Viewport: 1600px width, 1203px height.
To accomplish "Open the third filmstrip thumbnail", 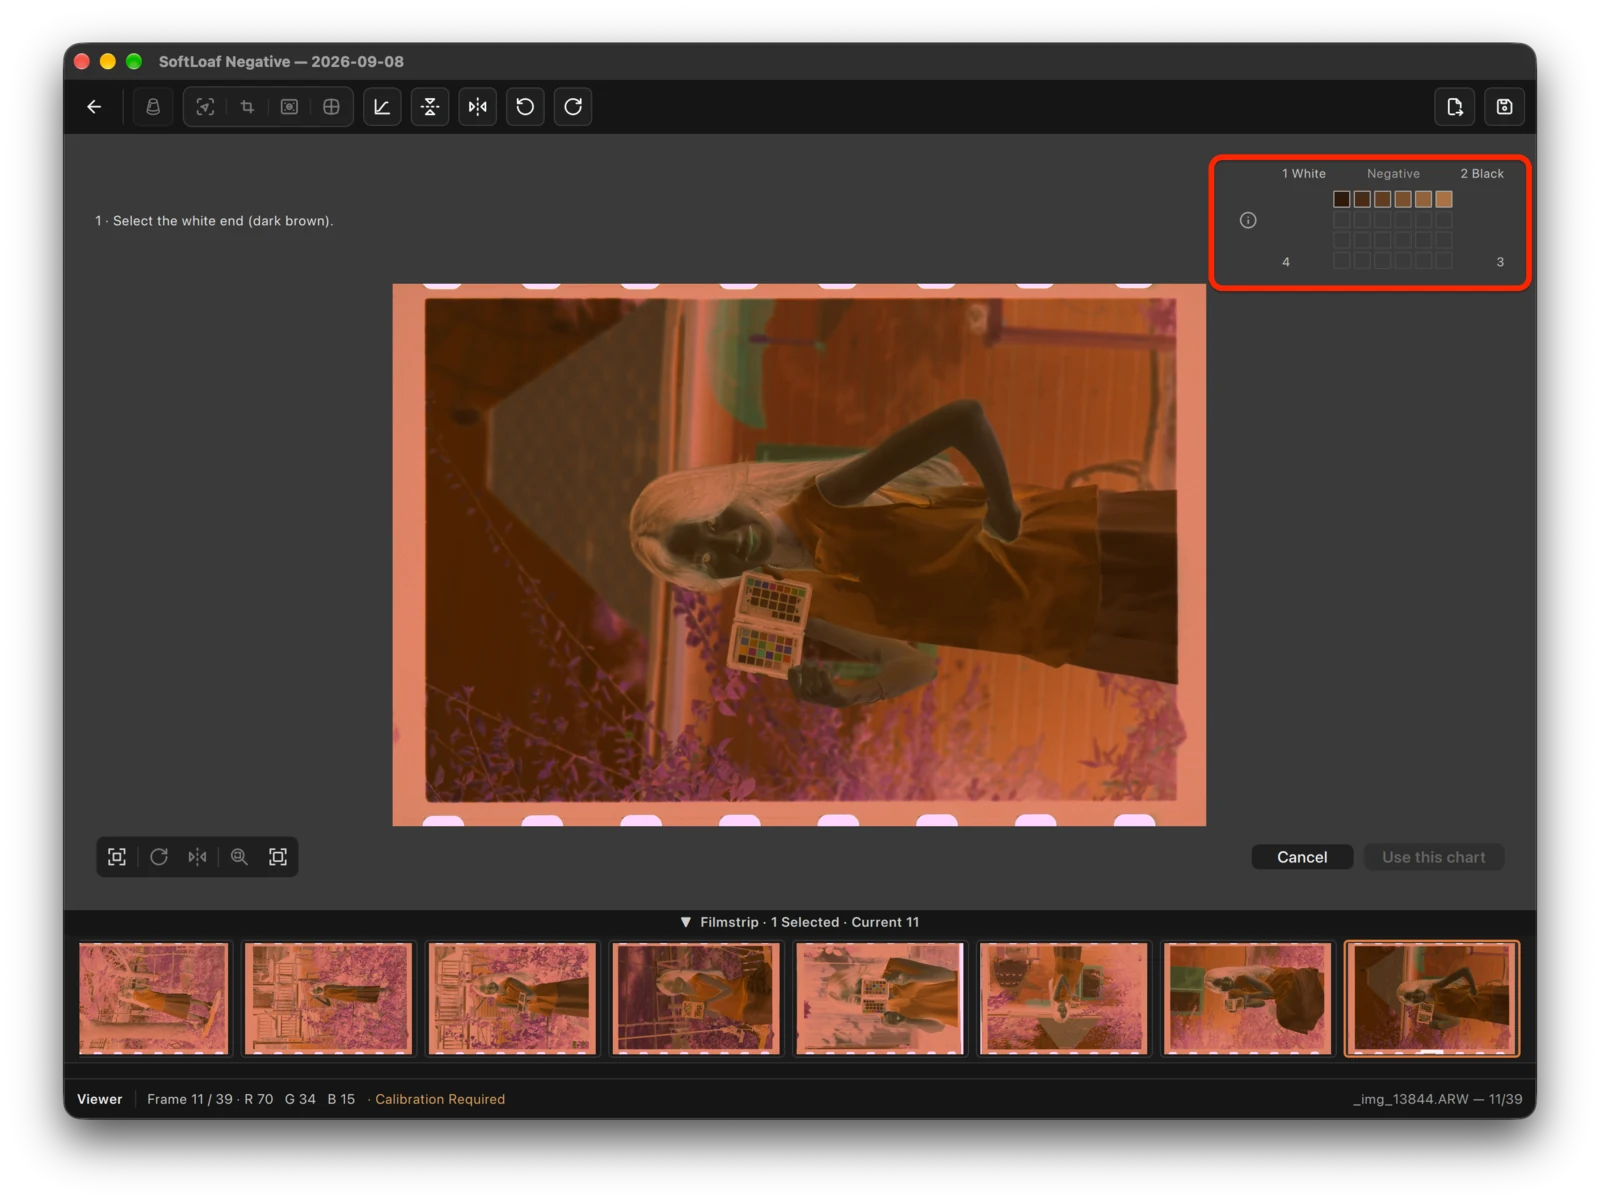I will [512, 998].
